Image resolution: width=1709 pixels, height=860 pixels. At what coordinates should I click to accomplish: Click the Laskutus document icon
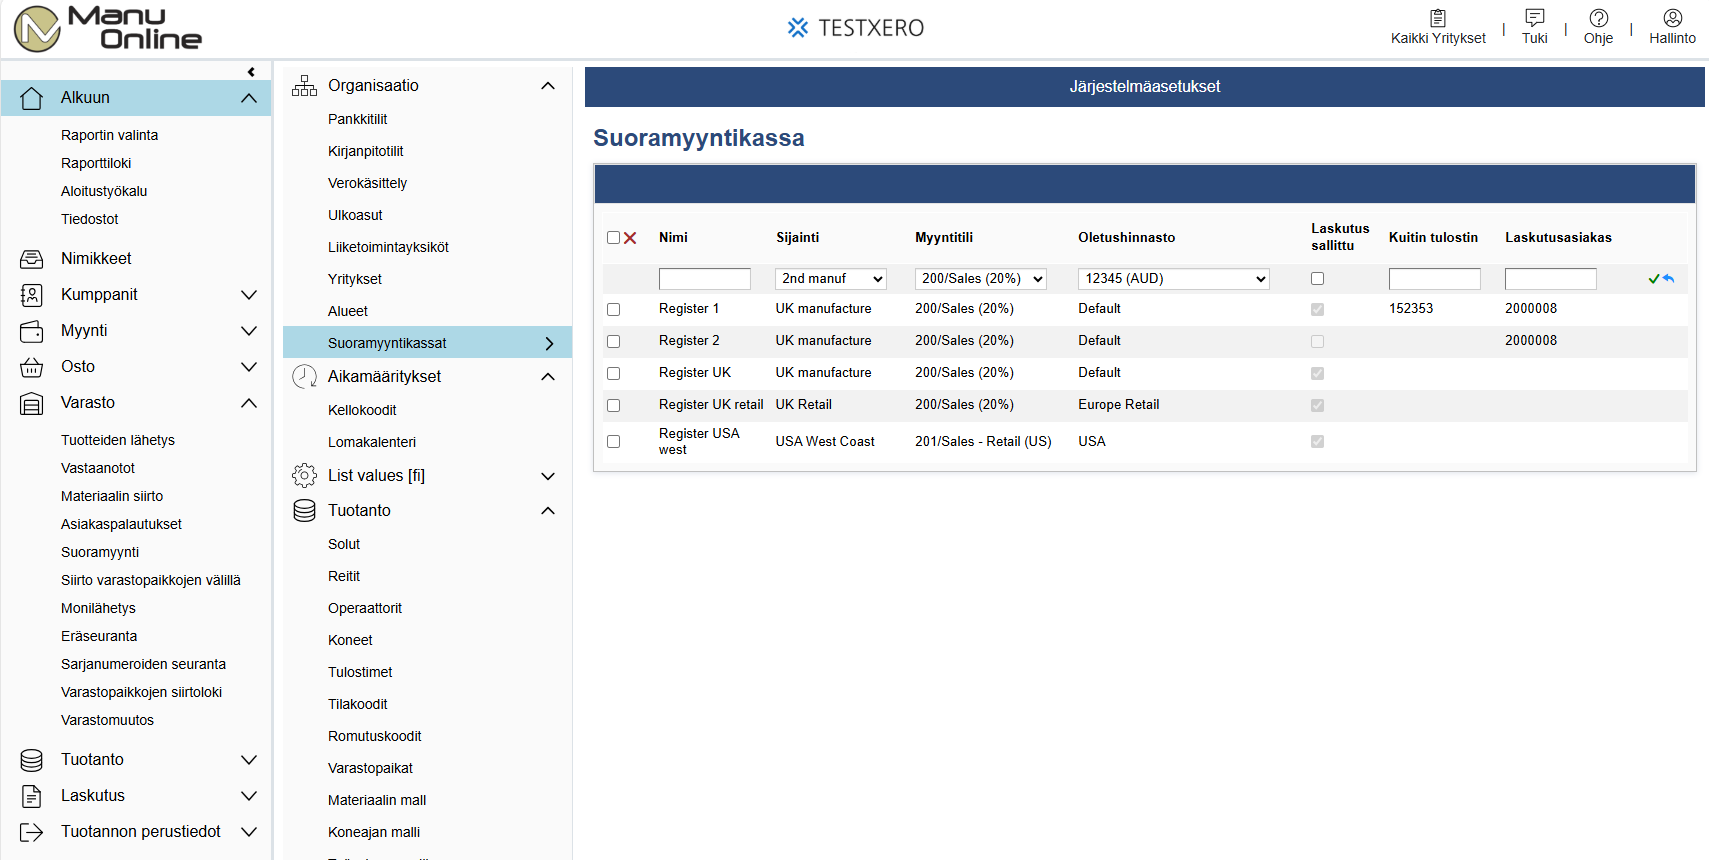click(32, 796)
